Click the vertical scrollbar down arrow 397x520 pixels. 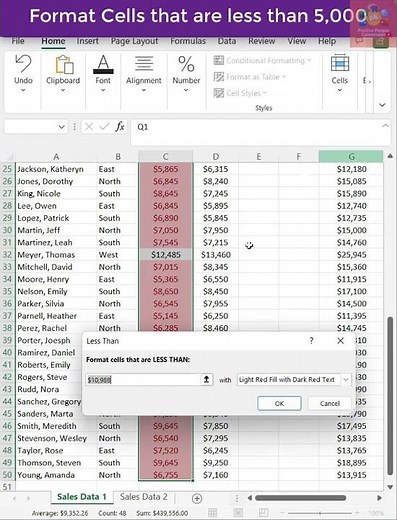[390, 487]
